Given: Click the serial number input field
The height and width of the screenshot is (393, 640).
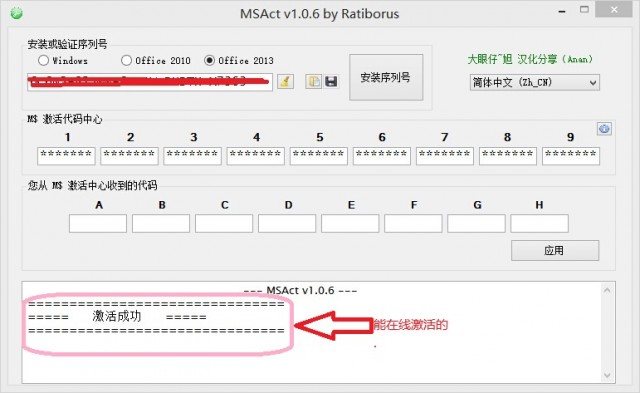Looking at the screenshot, I should [150, 82].
